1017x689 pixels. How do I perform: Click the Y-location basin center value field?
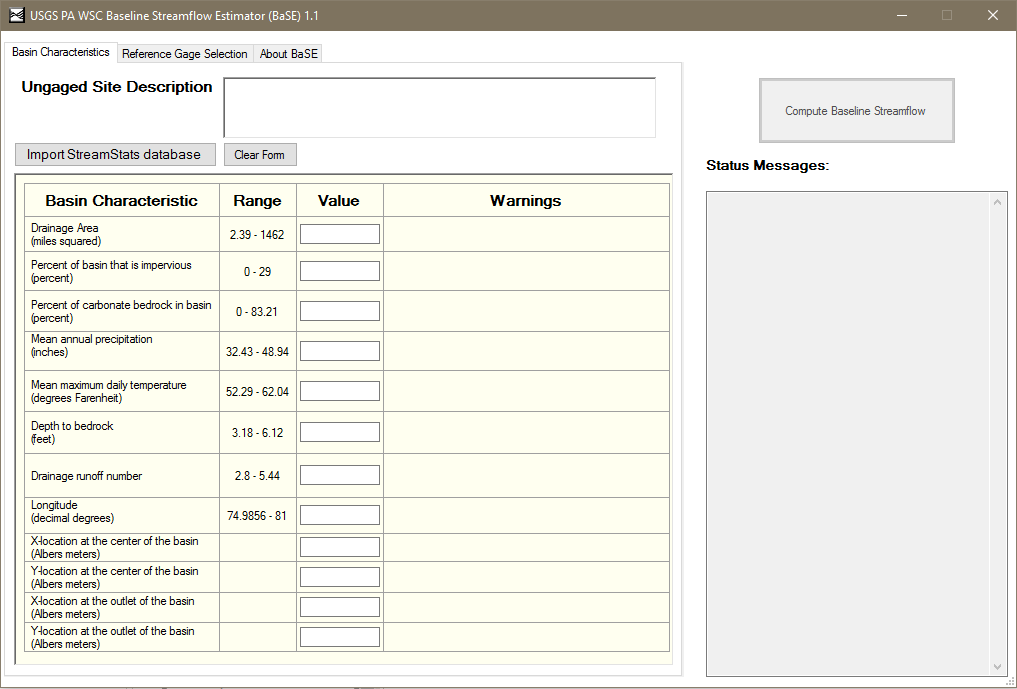(340, 577)
